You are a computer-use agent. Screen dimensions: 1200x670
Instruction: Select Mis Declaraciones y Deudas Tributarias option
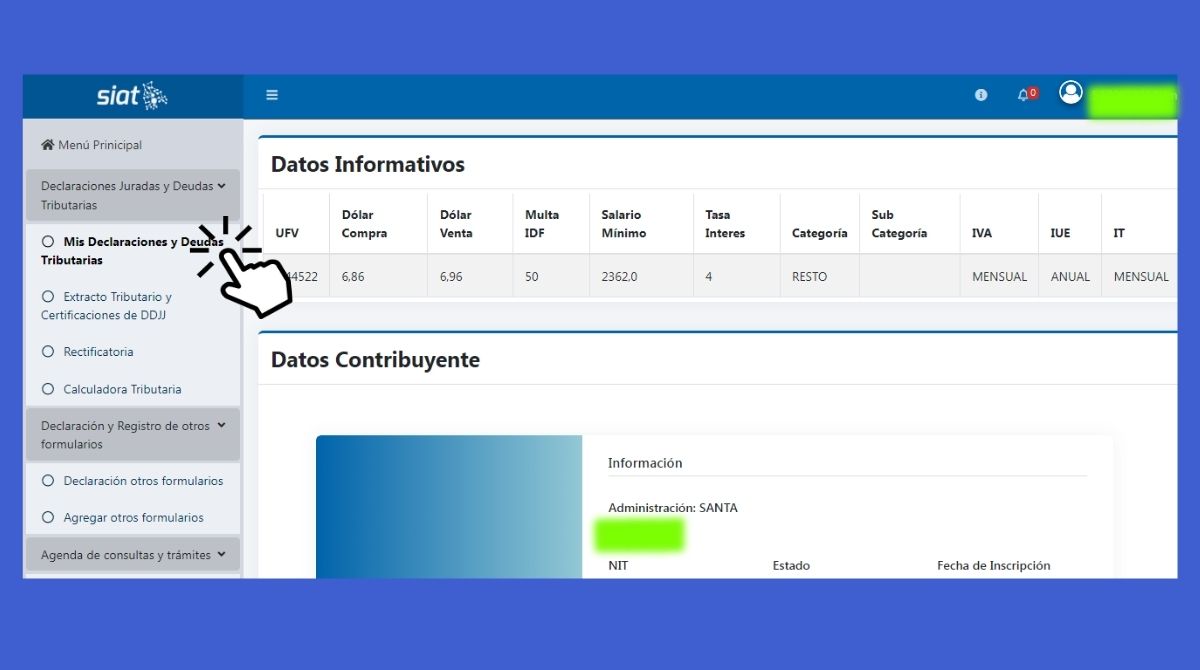coord(130,250)
